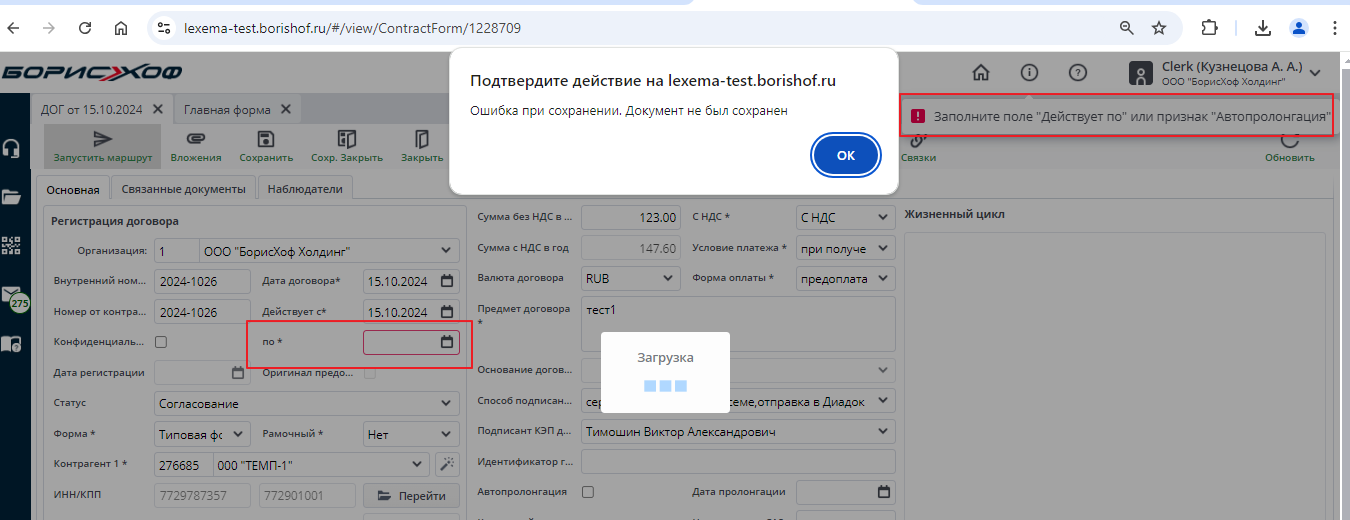
Task: Open the Наблюдатели tab
Action: coord(305,188)
